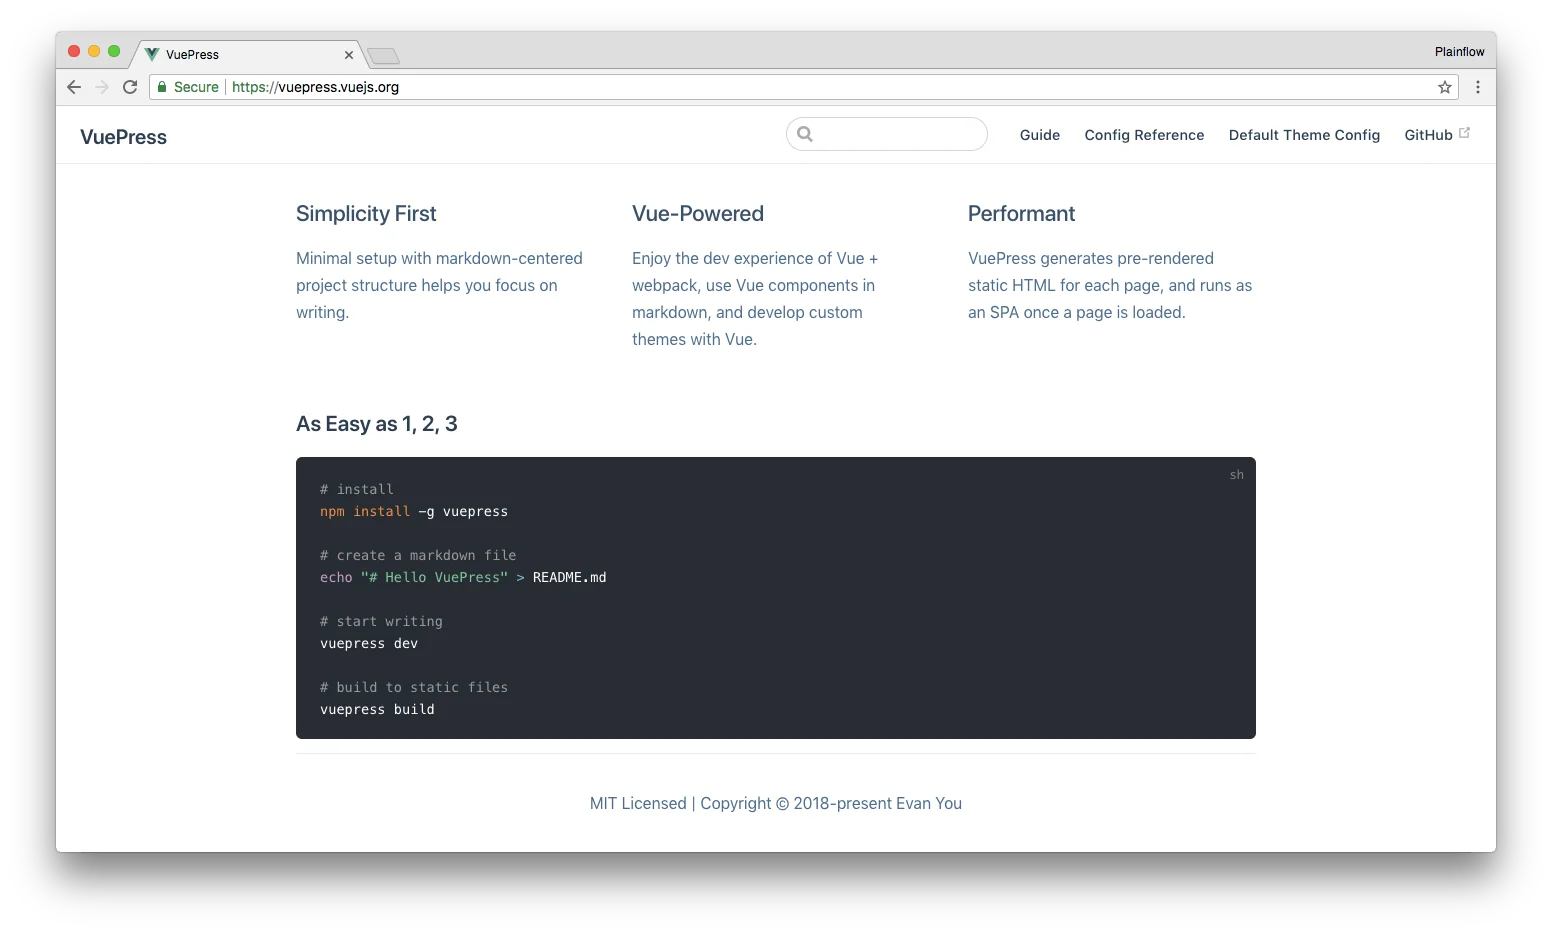Screen dimensions: 1552x932
Task: Open Config Reference page
Action: [x=1144, y=135]
